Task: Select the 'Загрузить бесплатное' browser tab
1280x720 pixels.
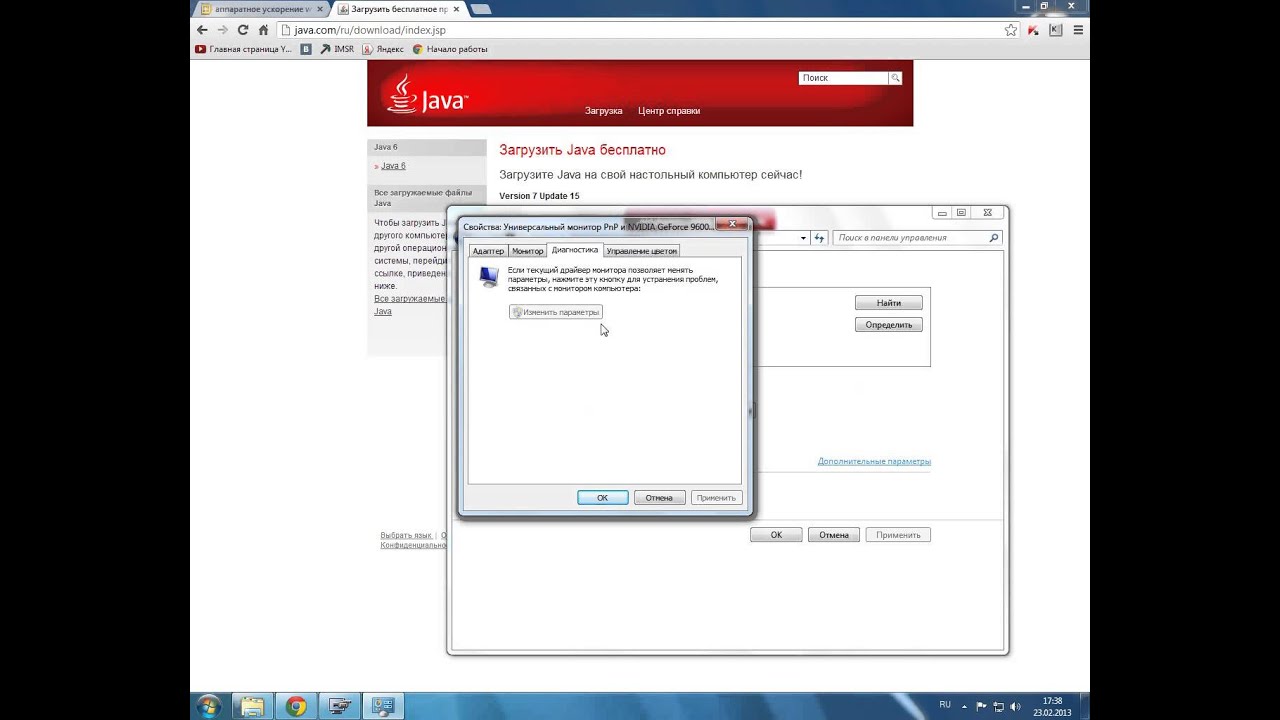Action: point(398,9)
